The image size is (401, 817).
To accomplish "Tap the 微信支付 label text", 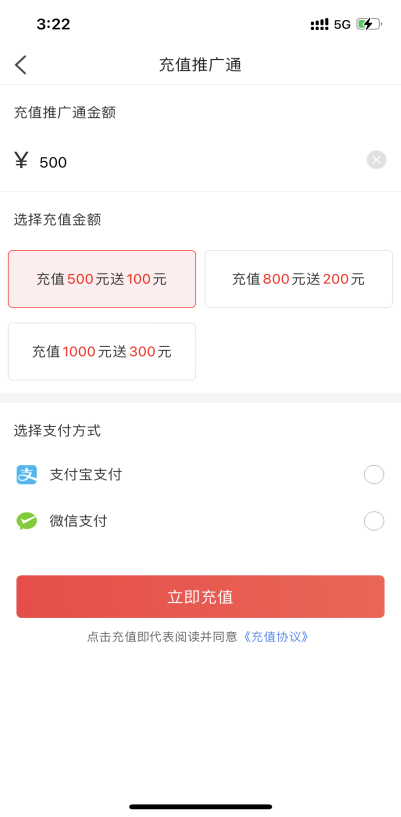I will pos(79,521).
